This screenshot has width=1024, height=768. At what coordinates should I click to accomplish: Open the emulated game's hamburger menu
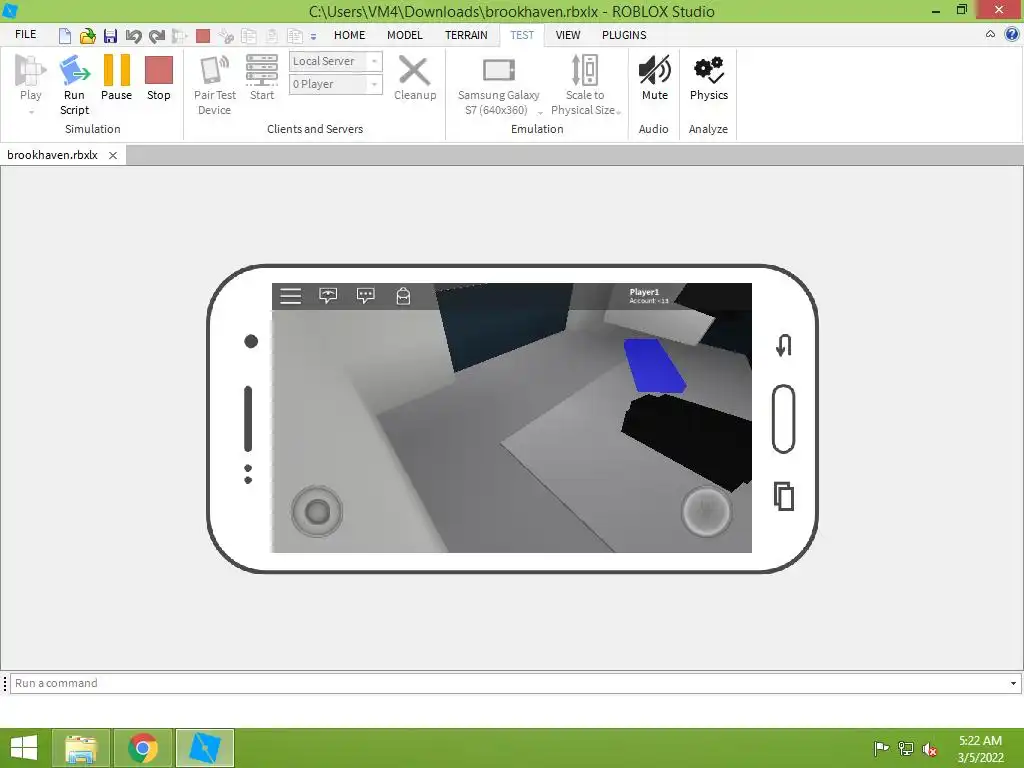291,296
